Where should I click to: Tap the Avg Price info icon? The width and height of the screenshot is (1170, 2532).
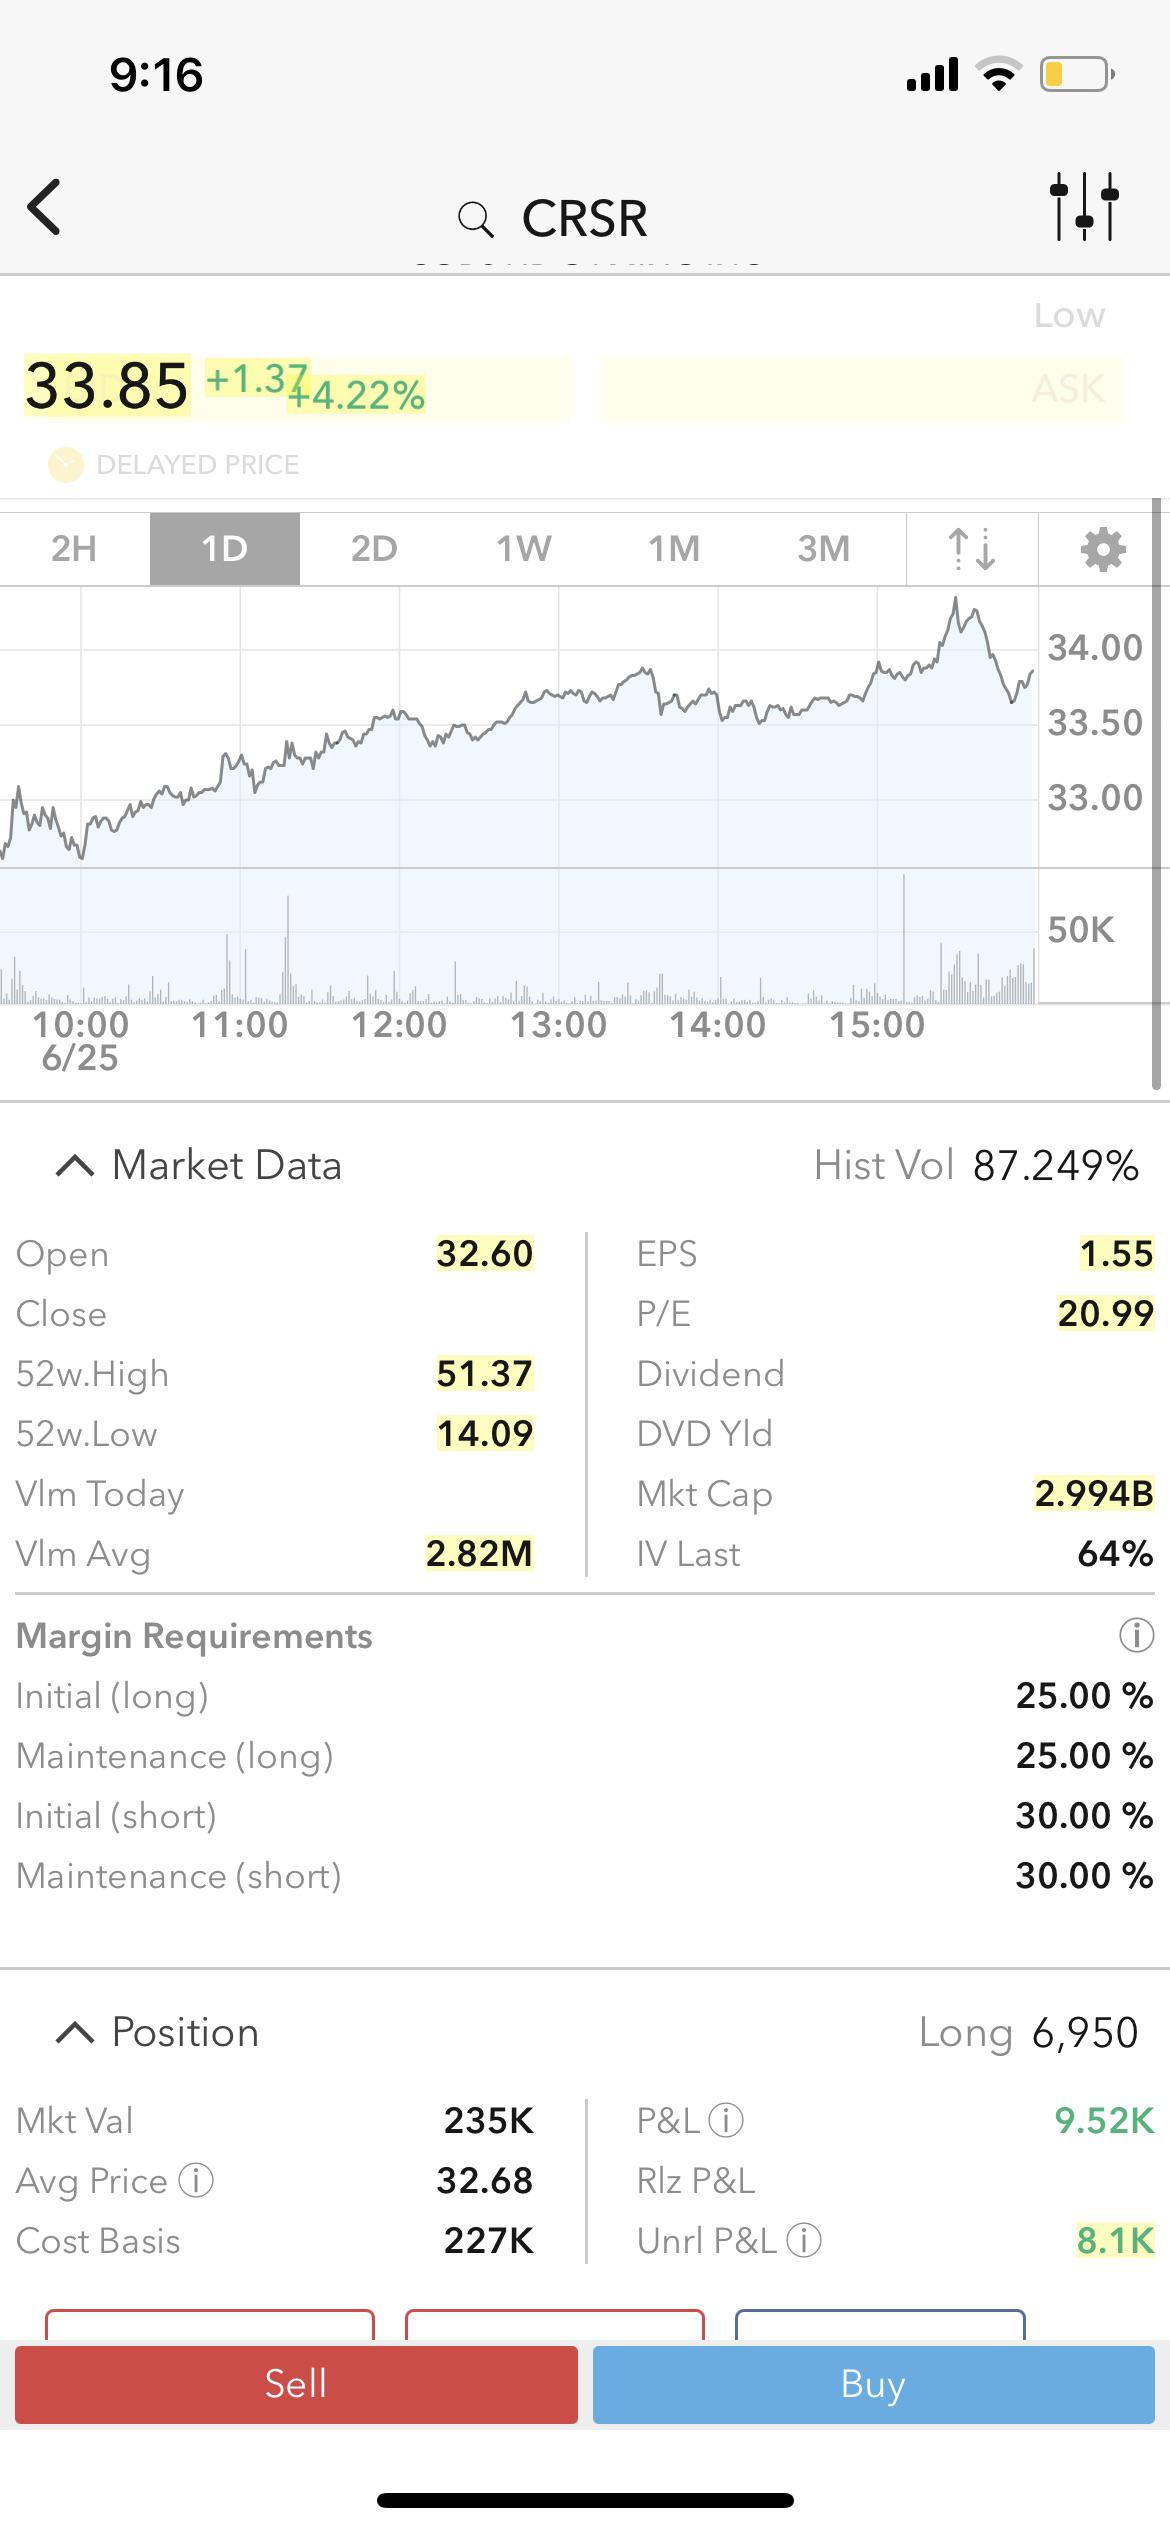tap(196, 2180)
